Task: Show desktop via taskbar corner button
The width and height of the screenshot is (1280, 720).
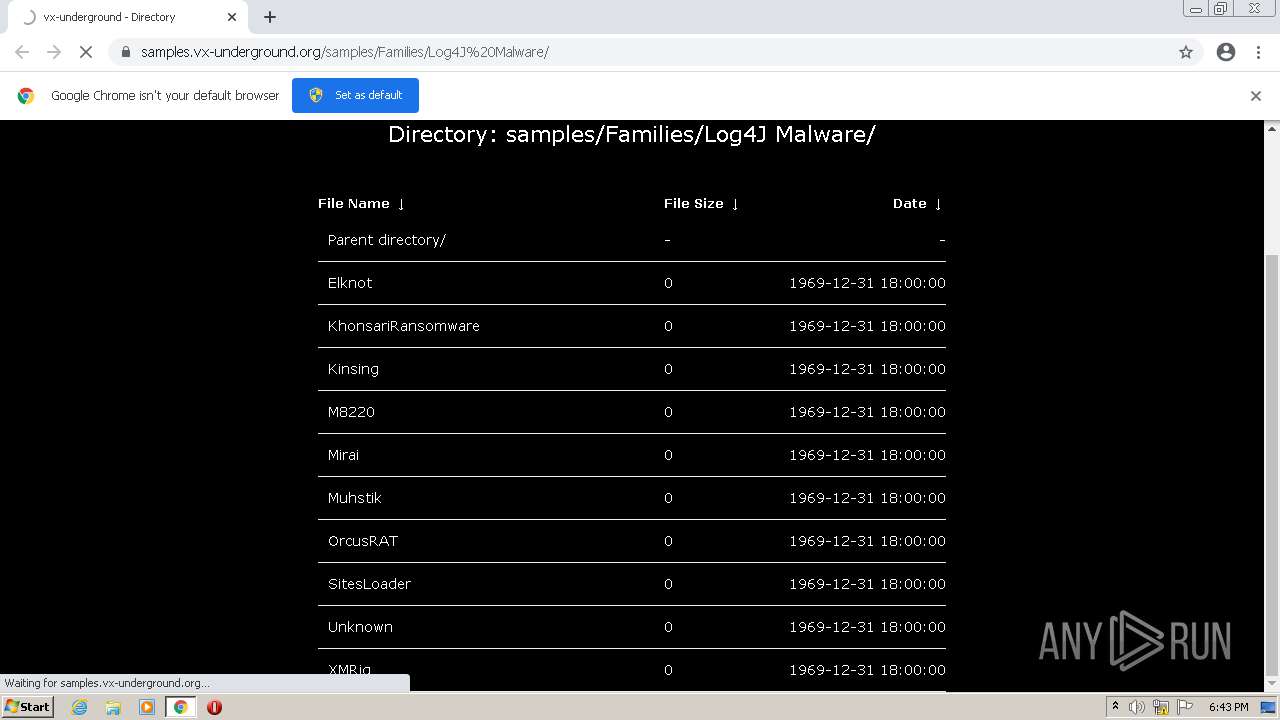Action: coord(1269,707)
